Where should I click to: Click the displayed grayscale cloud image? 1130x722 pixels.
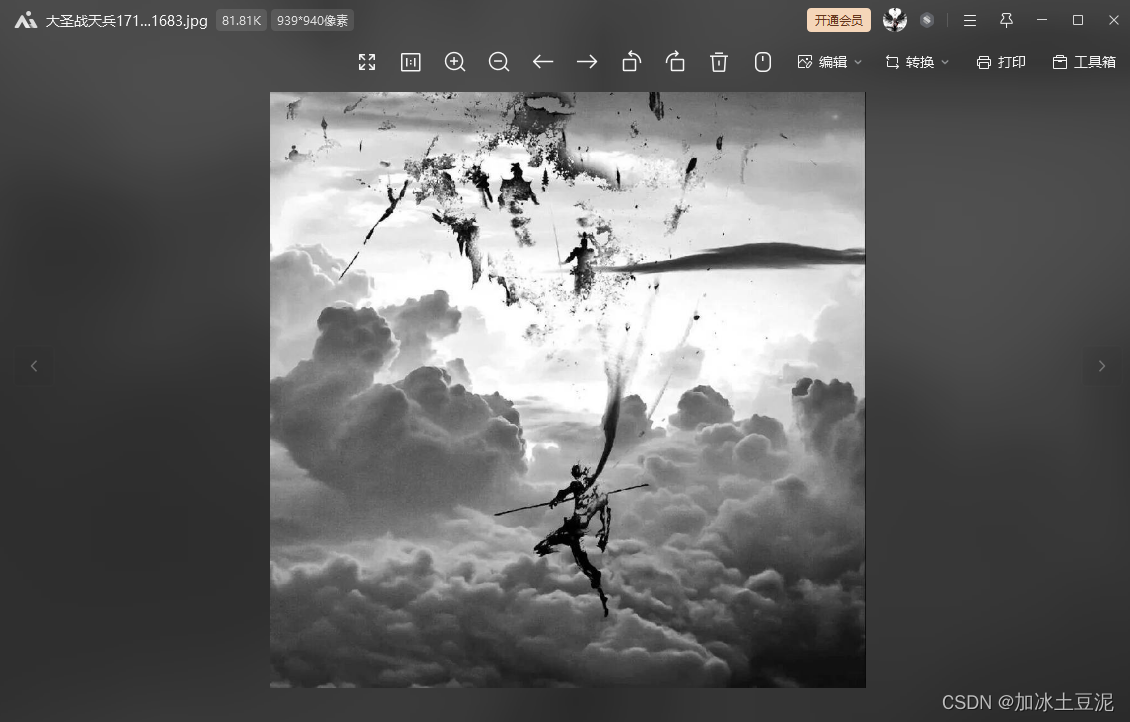[568, 390]
